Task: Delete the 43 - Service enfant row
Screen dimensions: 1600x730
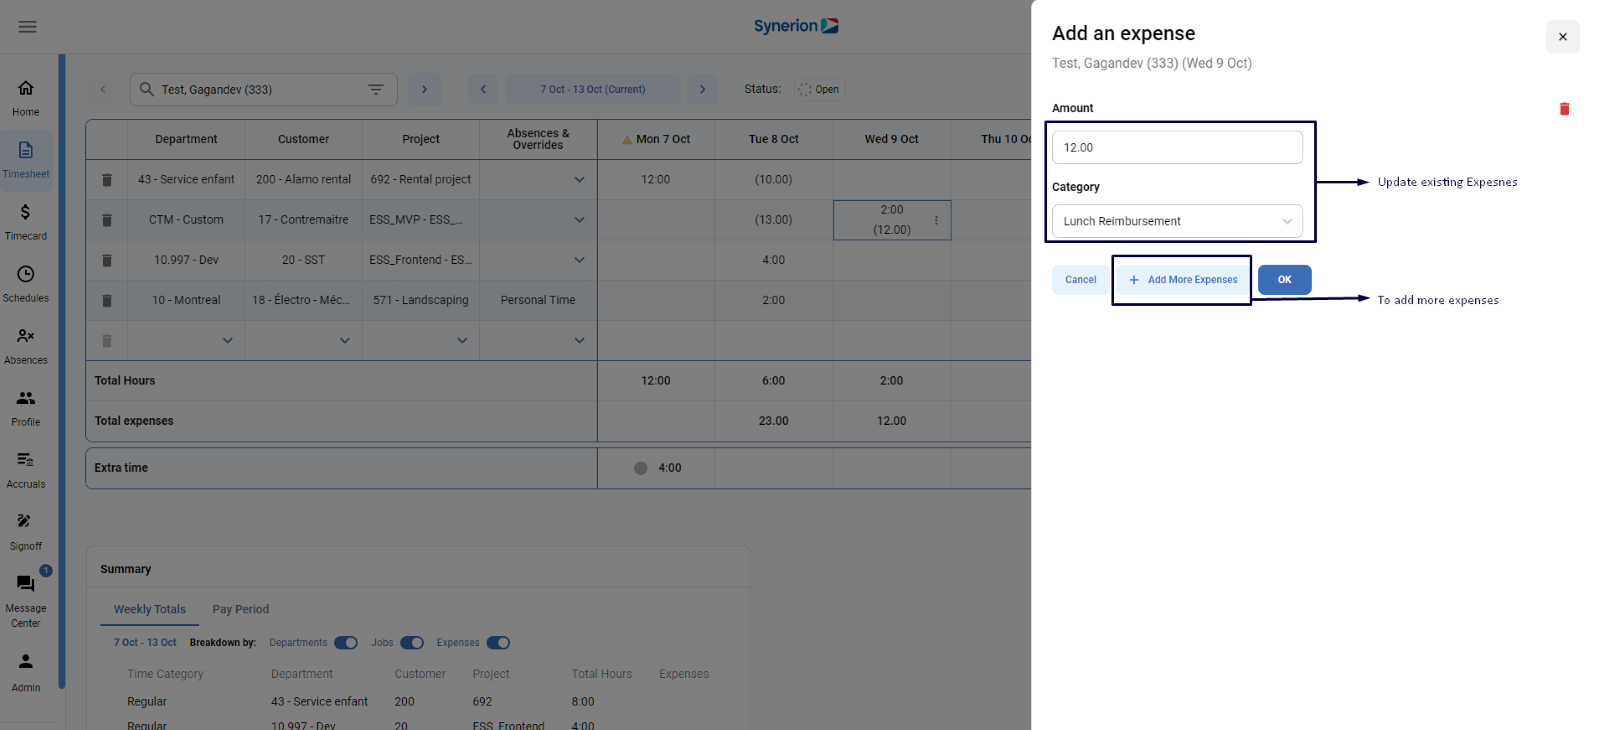Action: 107,180
